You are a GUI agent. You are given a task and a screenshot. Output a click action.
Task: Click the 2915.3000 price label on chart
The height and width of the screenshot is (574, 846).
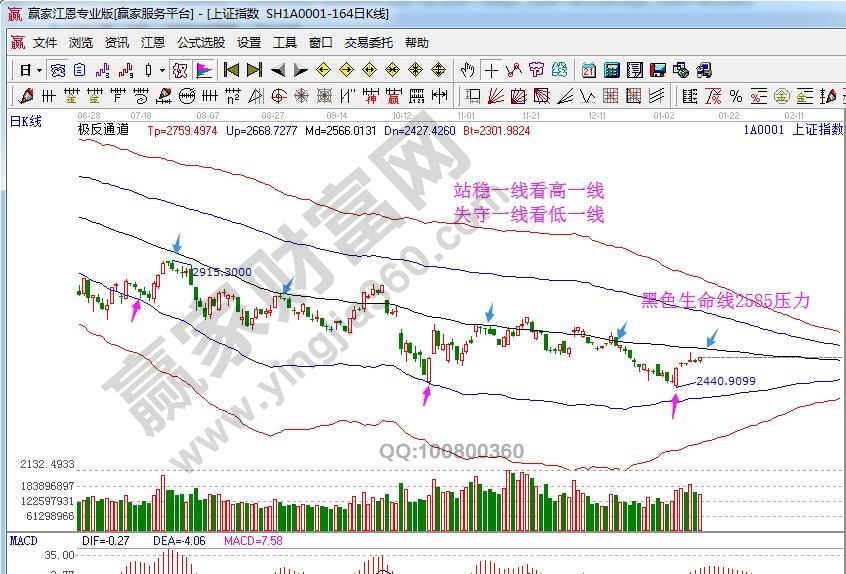[x=220, y=272]
